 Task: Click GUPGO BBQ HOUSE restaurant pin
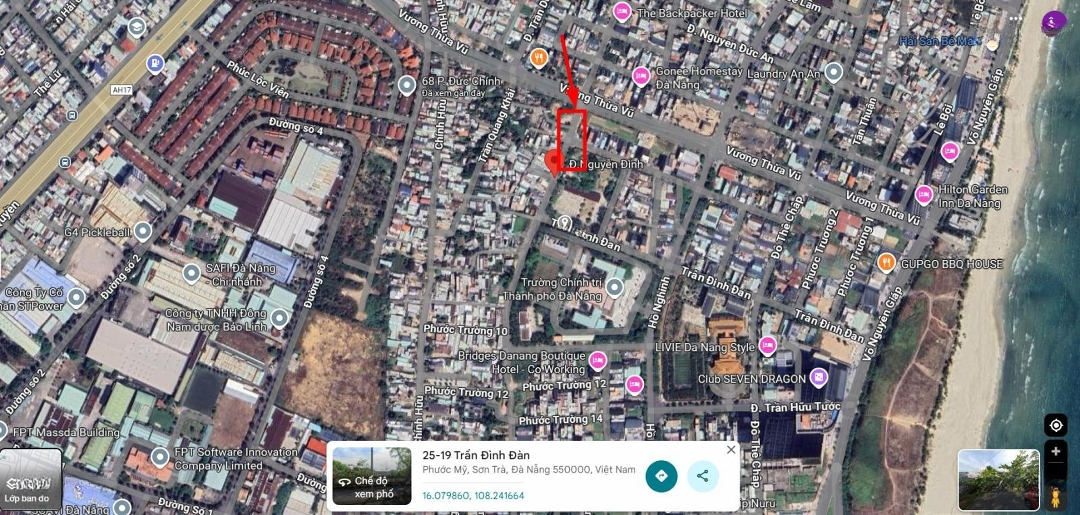tap(886, 262)
